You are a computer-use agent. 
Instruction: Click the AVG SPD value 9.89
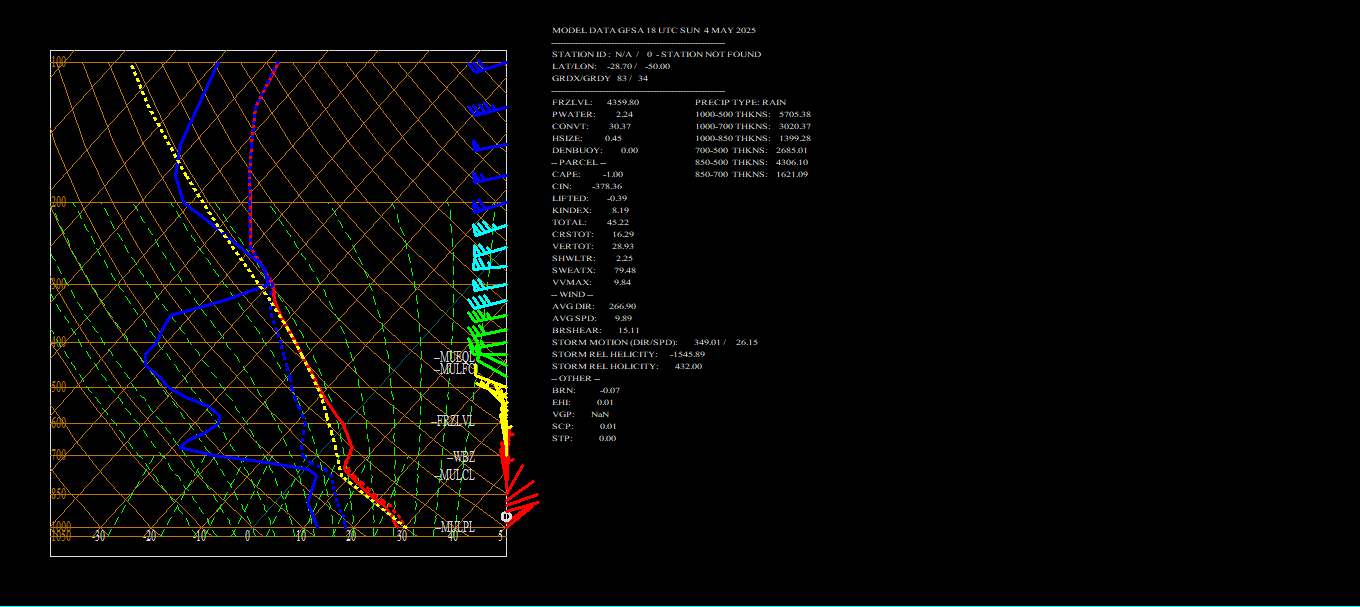click(x=623, y=318)
